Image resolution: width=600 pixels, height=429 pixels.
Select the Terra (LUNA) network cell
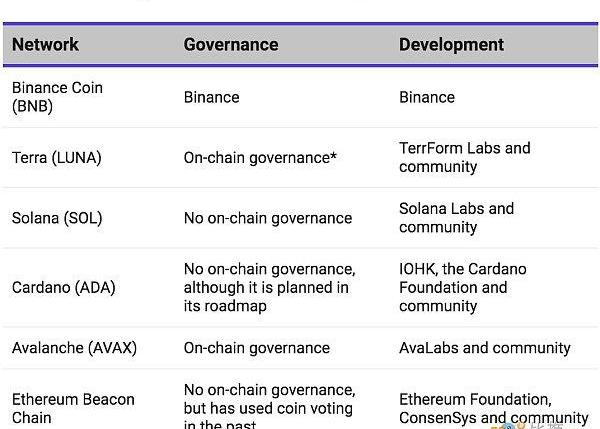tap(57, 158)
